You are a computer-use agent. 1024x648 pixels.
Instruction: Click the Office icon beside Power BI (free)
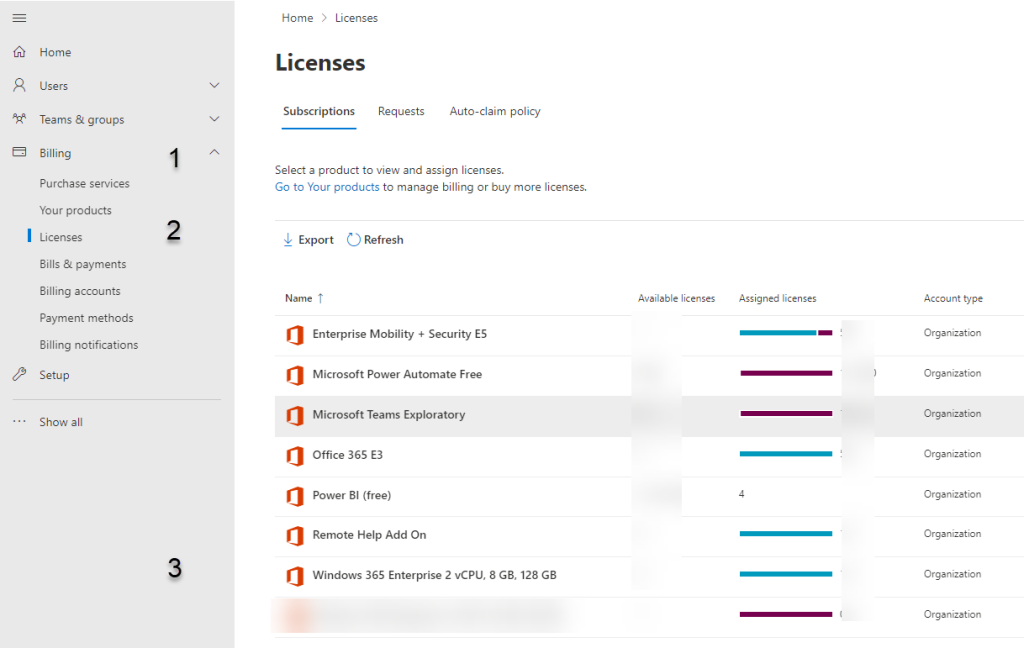coord(294,495)
